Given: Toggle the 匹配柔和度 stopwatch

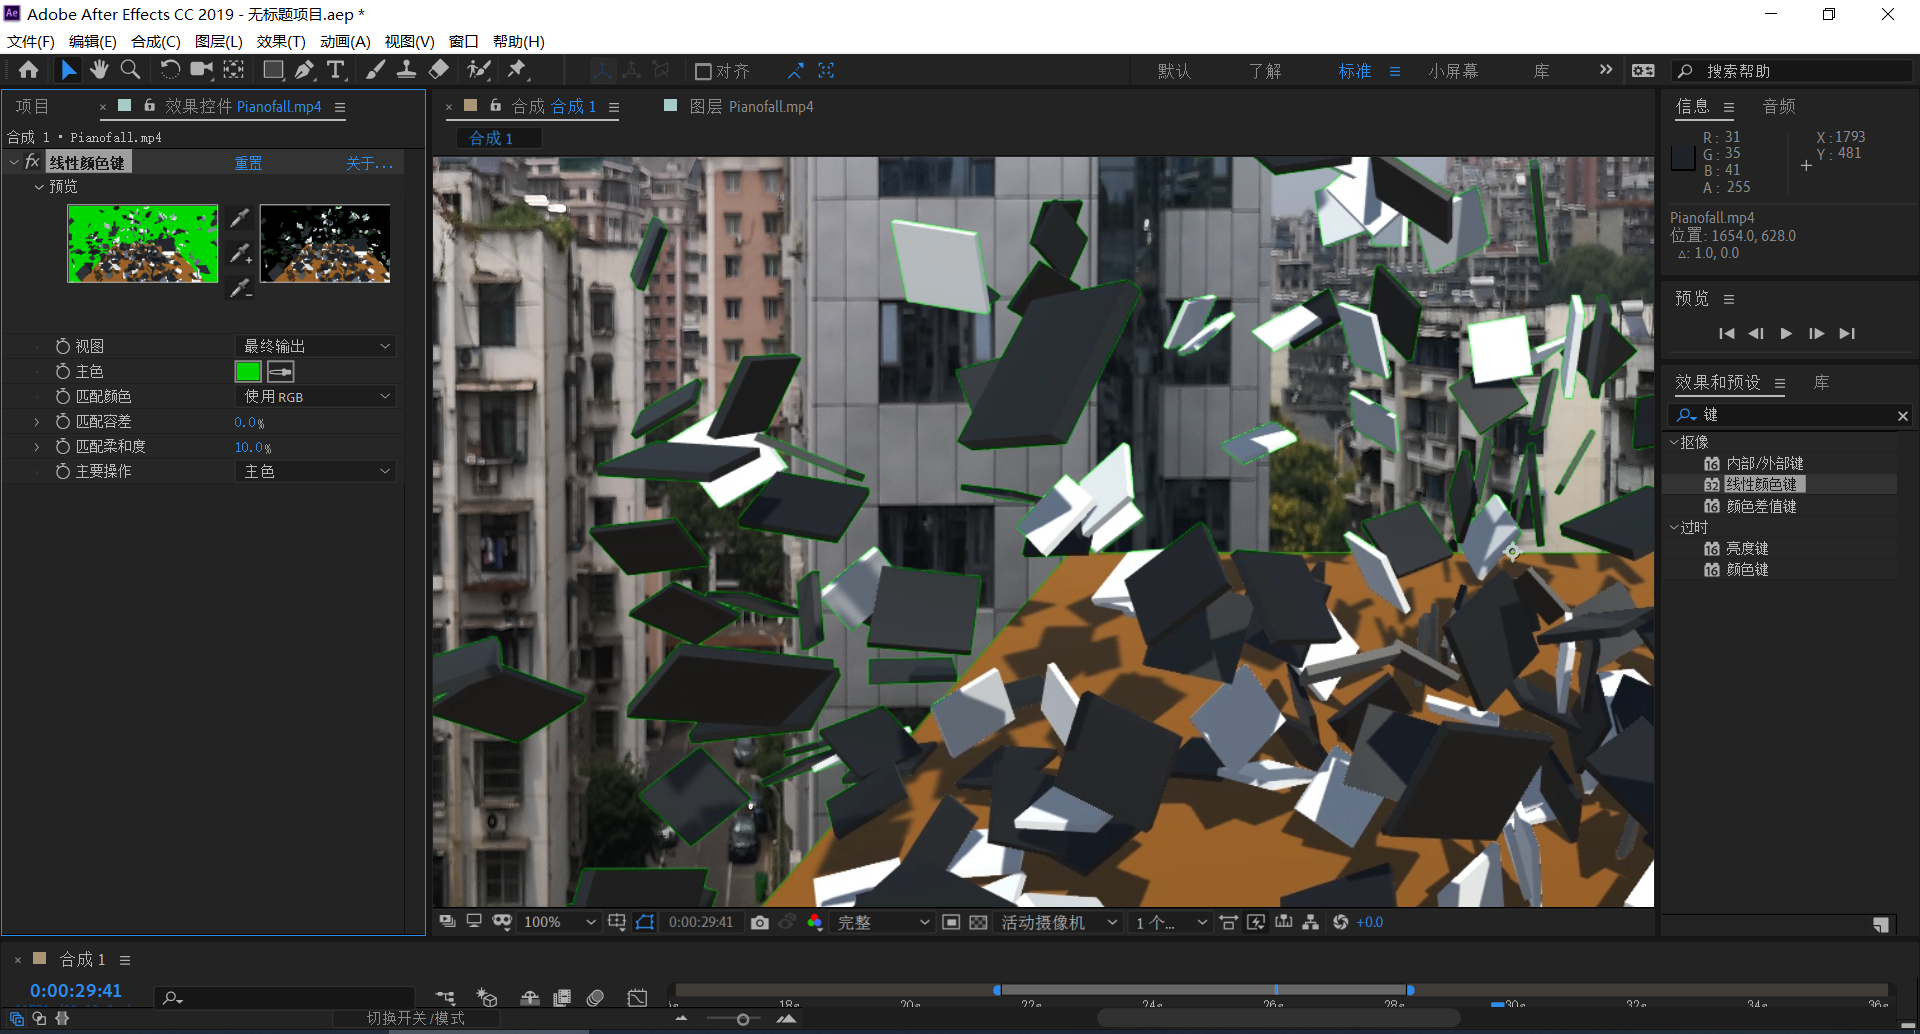Looking at the screenshot, I should (x=62, y=446).
